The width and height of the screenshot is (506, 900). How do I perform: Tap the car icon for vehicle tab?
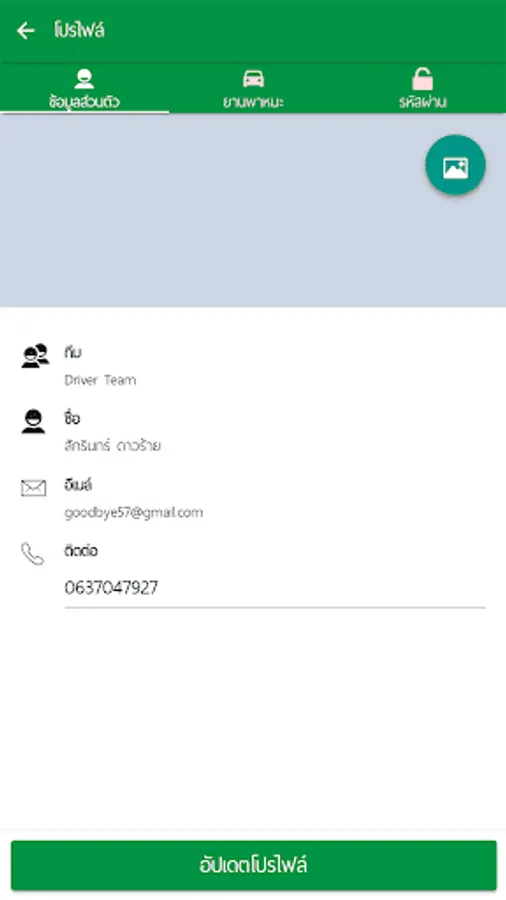[253, 78]
